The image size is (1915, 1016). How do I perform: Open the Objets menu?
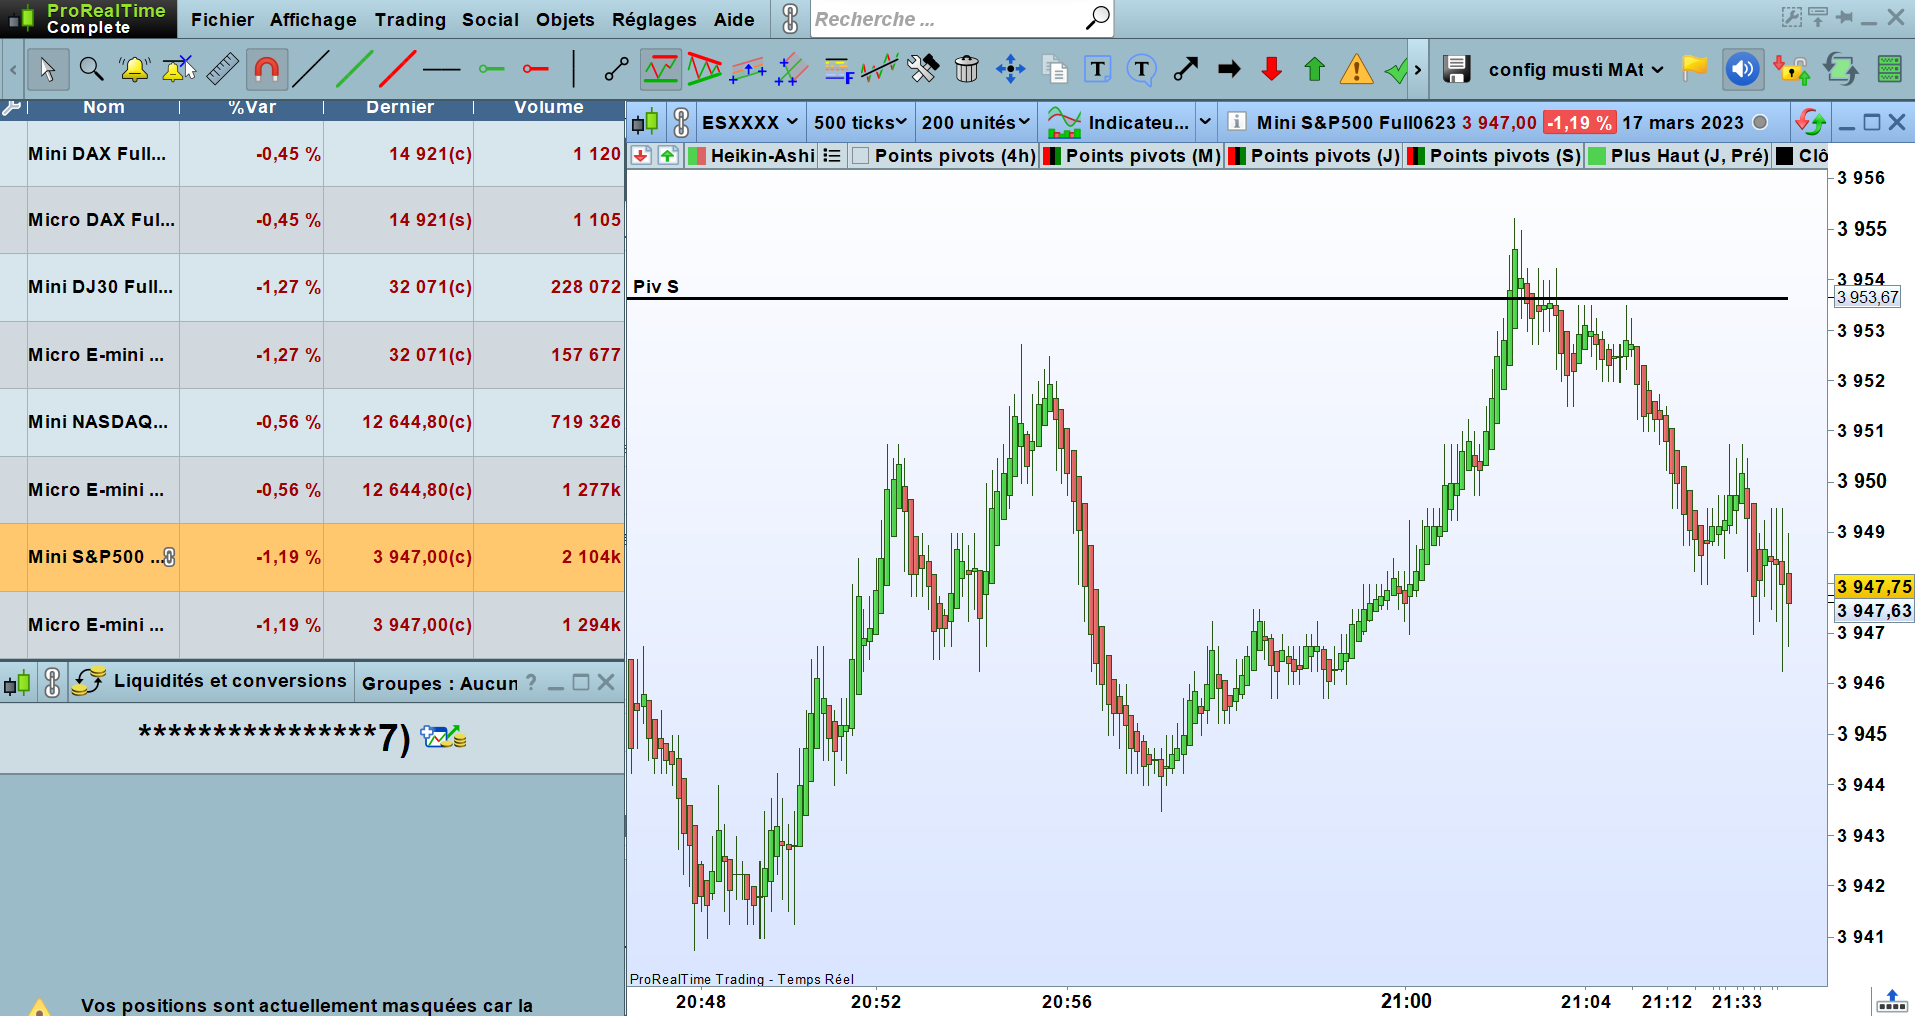(x=565, y=19)
